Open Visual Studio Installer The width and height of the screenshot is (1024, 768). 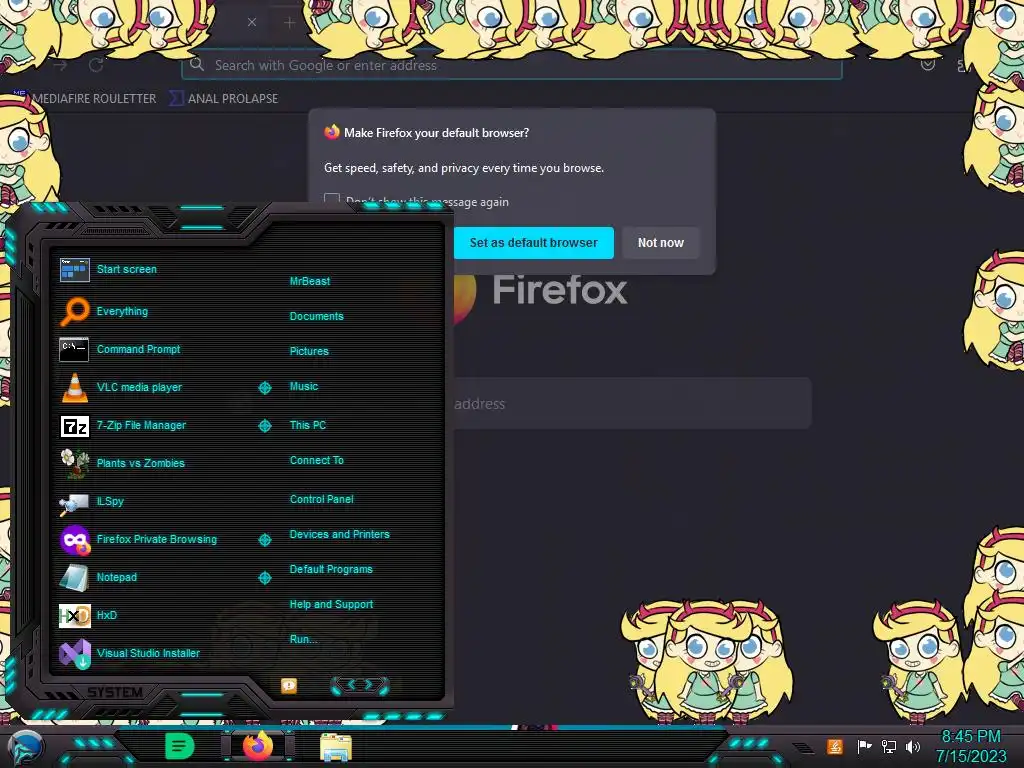tap(129, 653)
